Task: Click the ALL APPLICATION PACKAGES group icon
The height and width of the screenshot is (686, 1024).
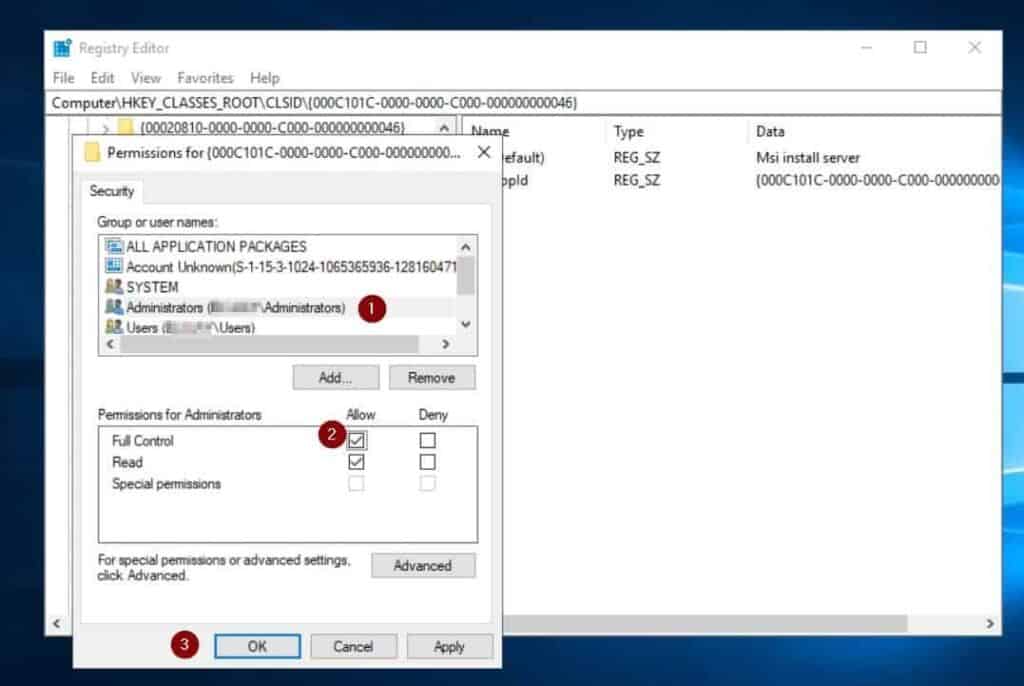Action: pos(114,246)
